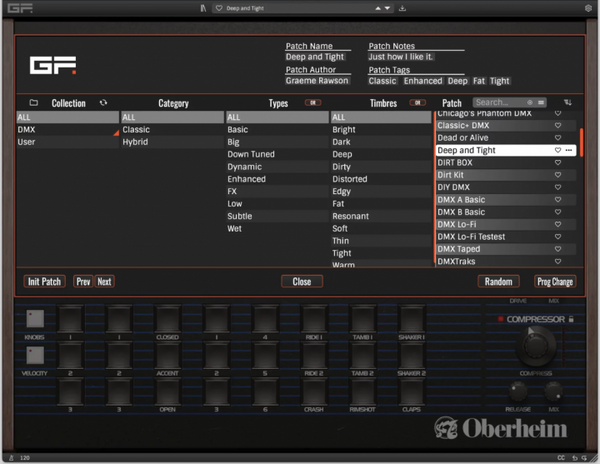Click the CC icon in status bar

point(561,457)
